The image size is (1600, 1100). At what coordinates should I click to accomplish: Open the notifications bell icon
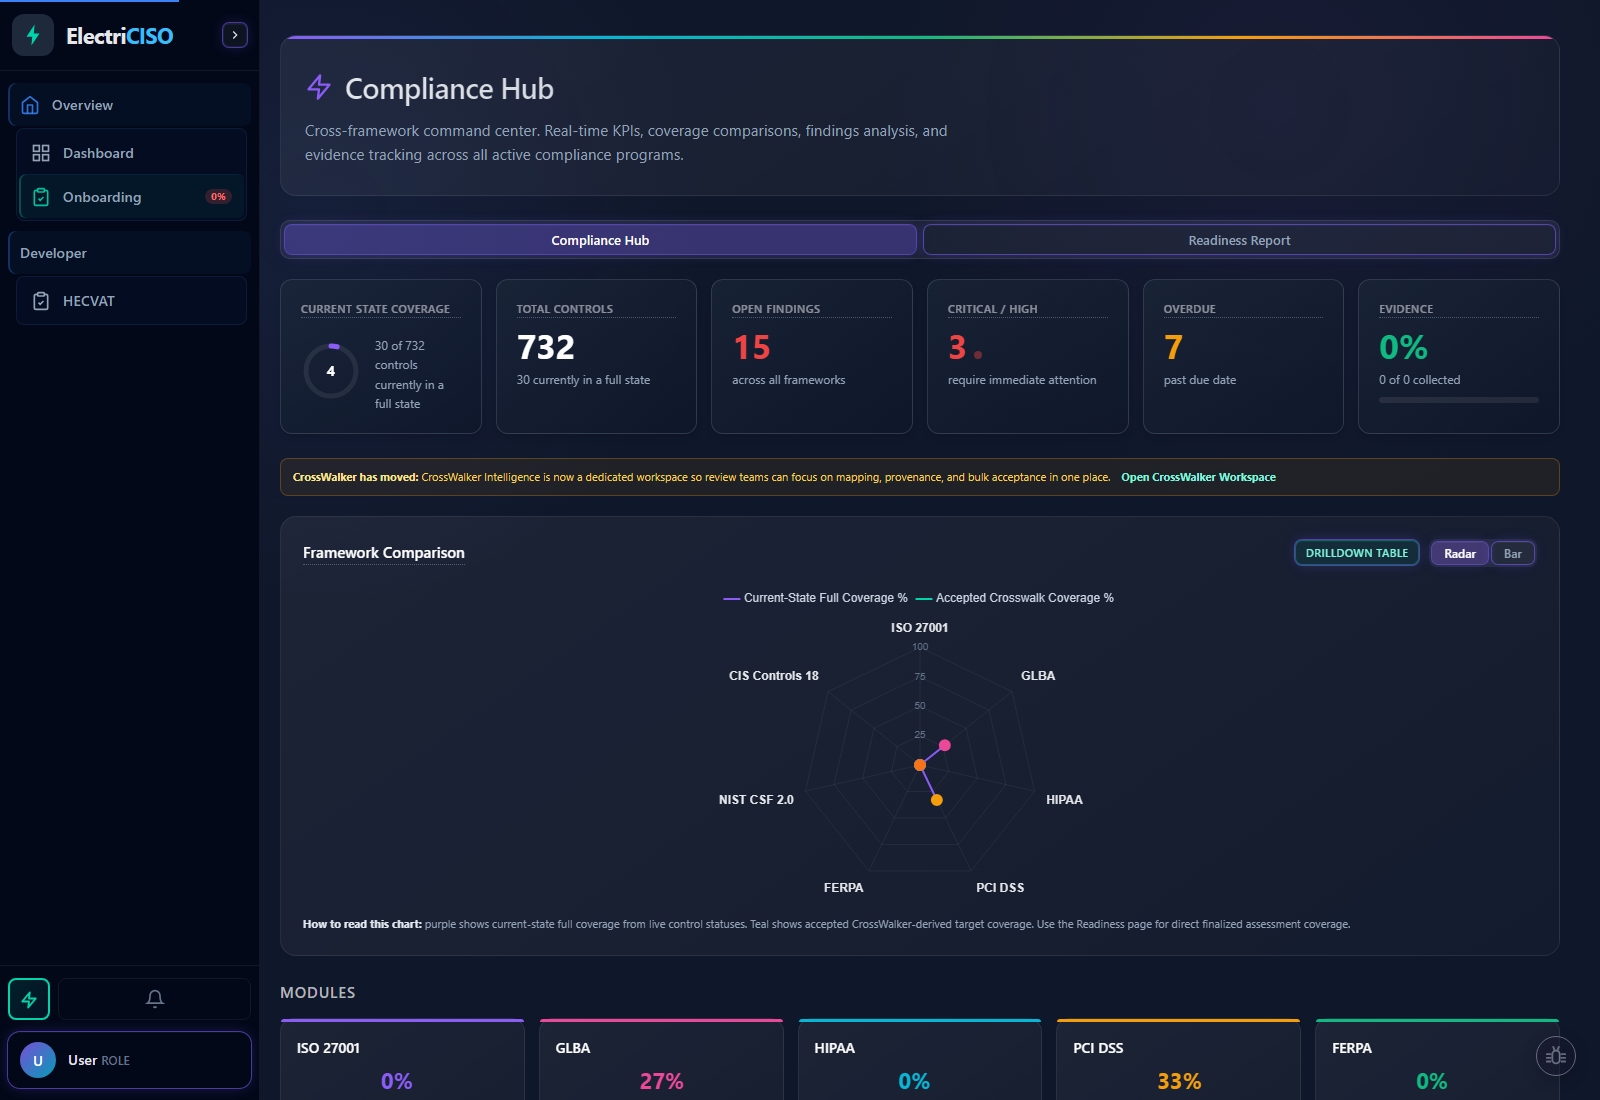[155, 998]
